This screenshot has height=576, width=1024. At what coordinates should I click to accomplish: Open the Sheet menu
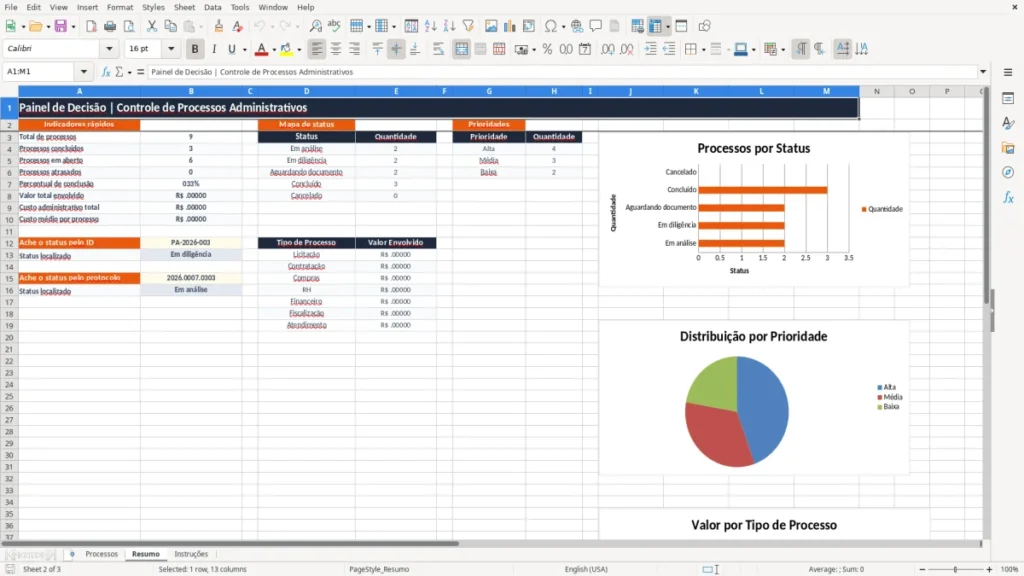click(184, 7)
